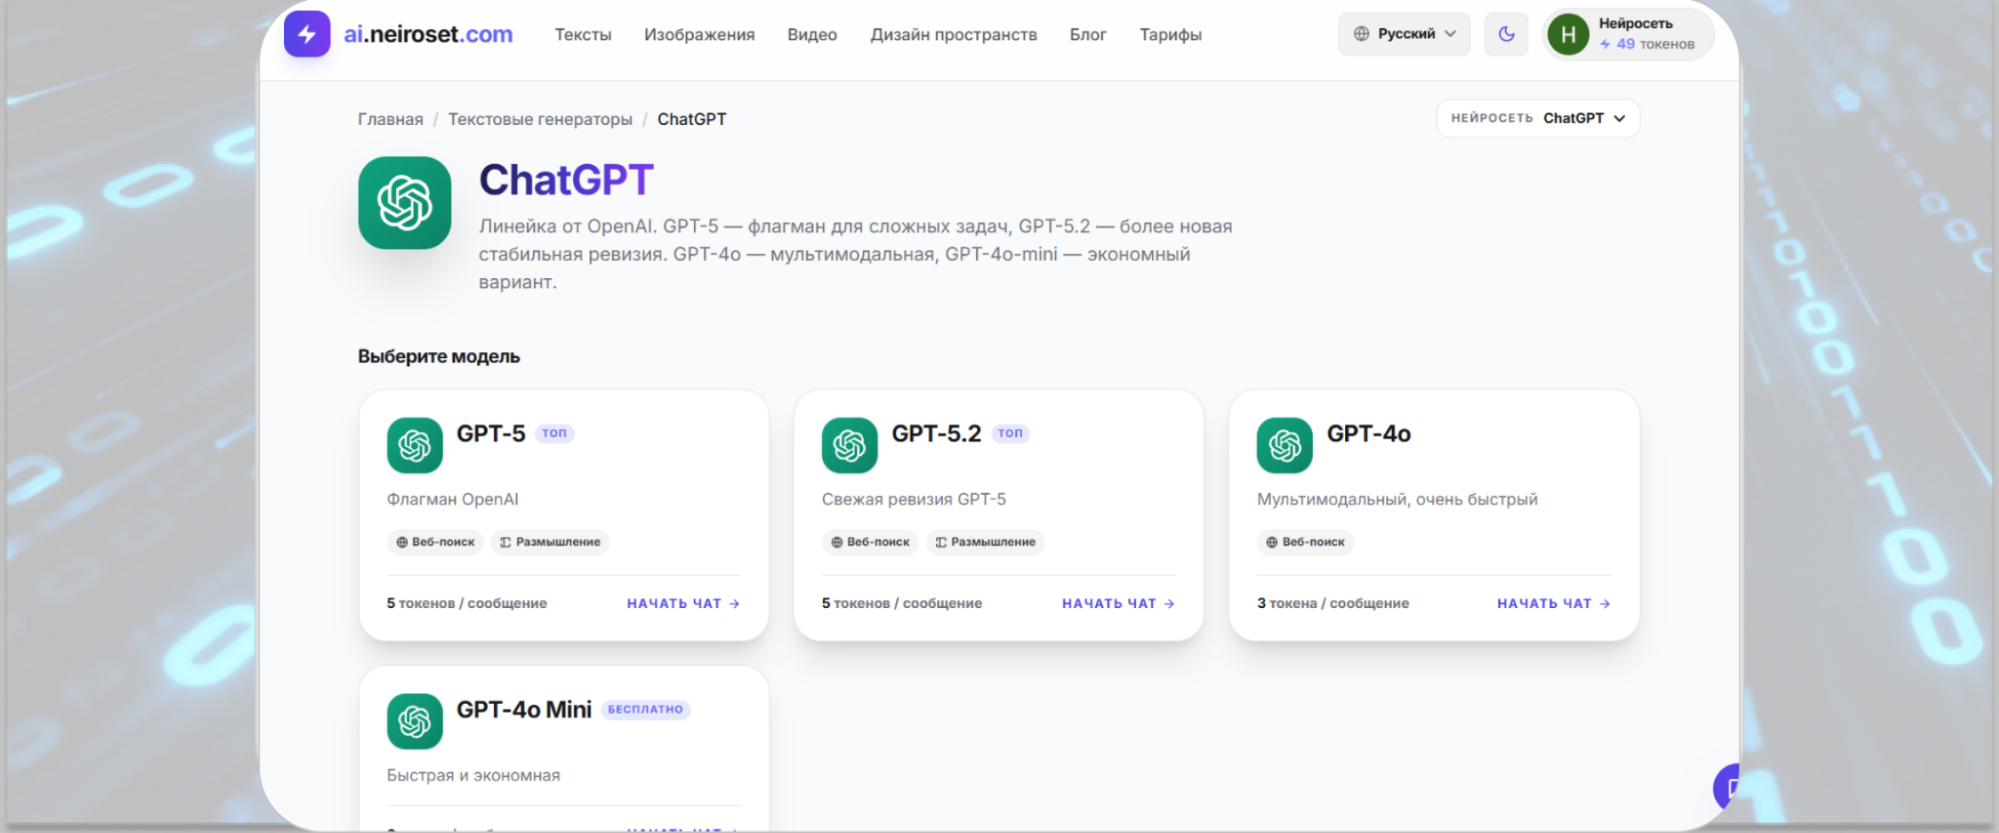Go to Главная breadcrumb
This screenshot has width=1999, height=833.
click(390, 119)
